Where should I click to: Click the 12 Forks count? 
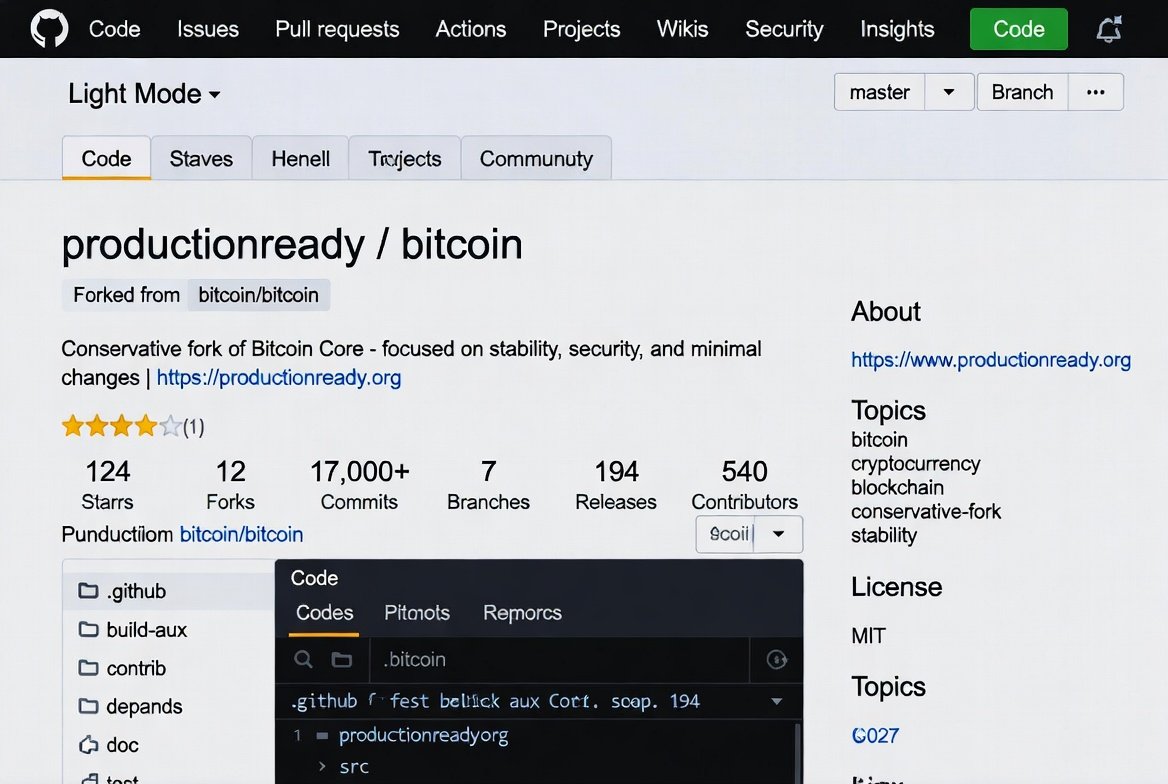(x=230, y=485)
